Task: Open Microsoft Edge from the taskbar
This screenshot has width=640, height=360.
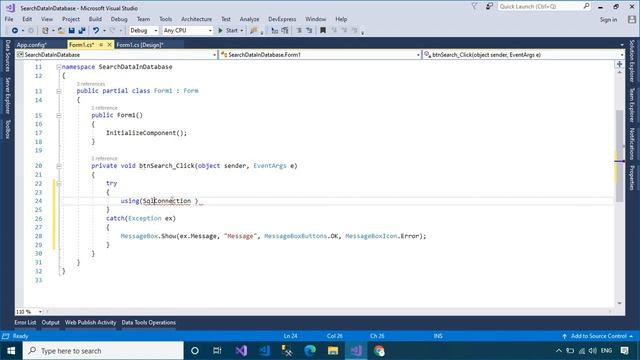Action: tap(310, 351)
